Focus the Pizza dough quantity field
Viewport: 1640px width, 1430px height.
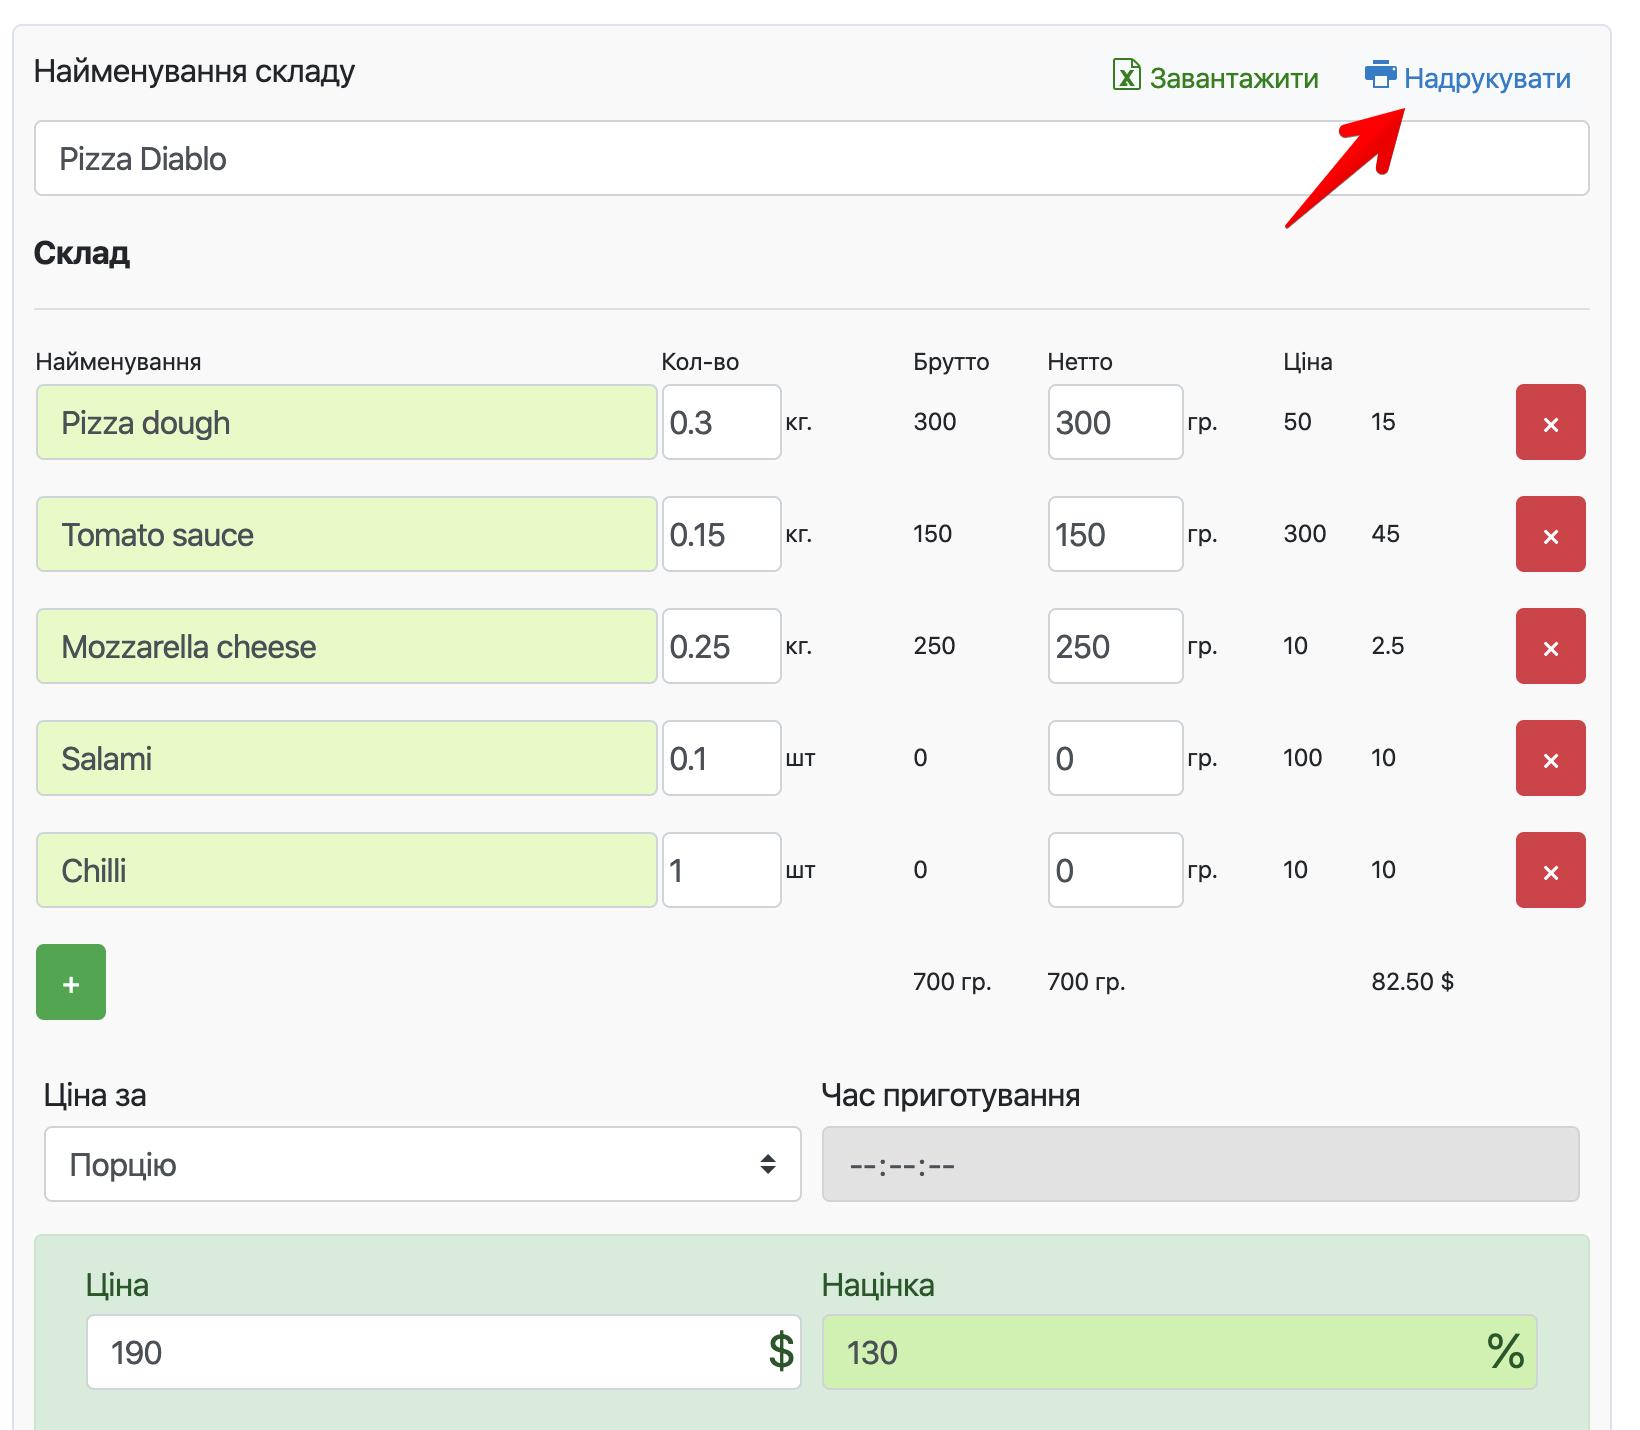[x=721, y=423]
